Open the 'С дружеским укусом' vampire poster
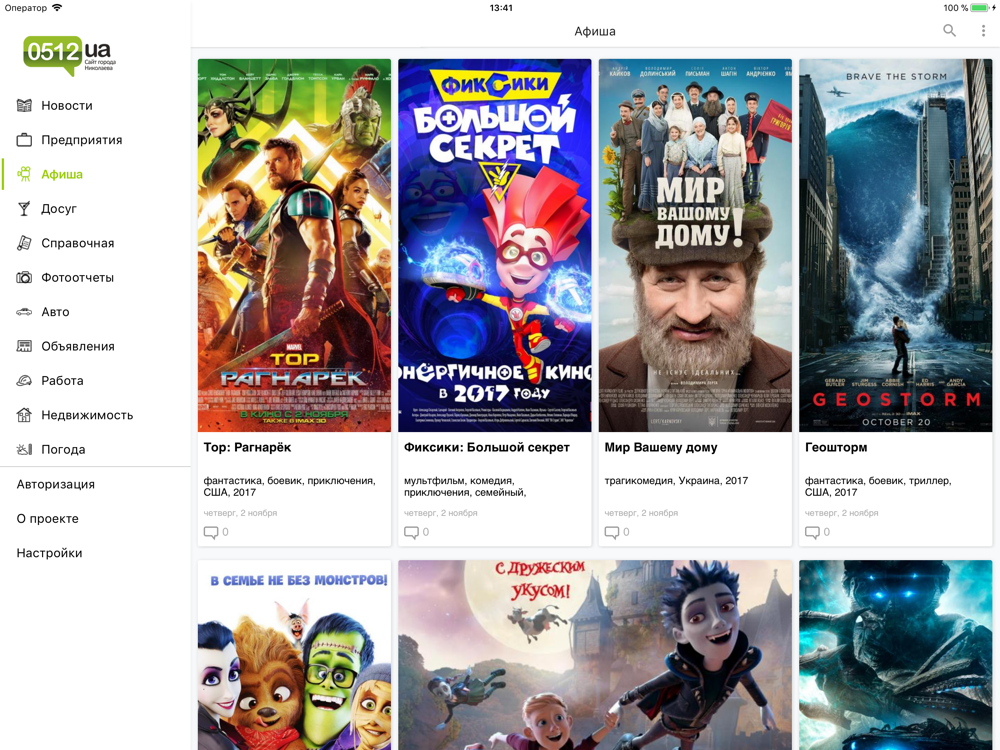The height and width of the screenshot is (750, 1000). point(595,655)
